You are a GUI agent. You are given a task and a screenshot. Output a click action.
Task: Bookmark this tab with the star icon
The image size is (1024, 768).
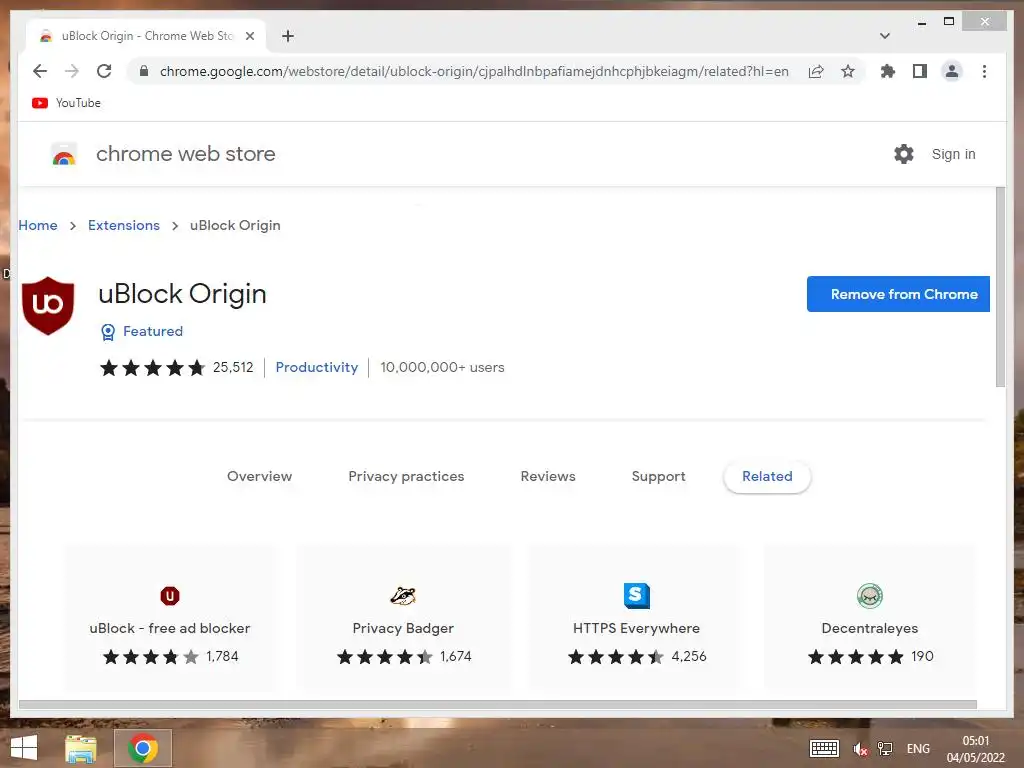848,71
